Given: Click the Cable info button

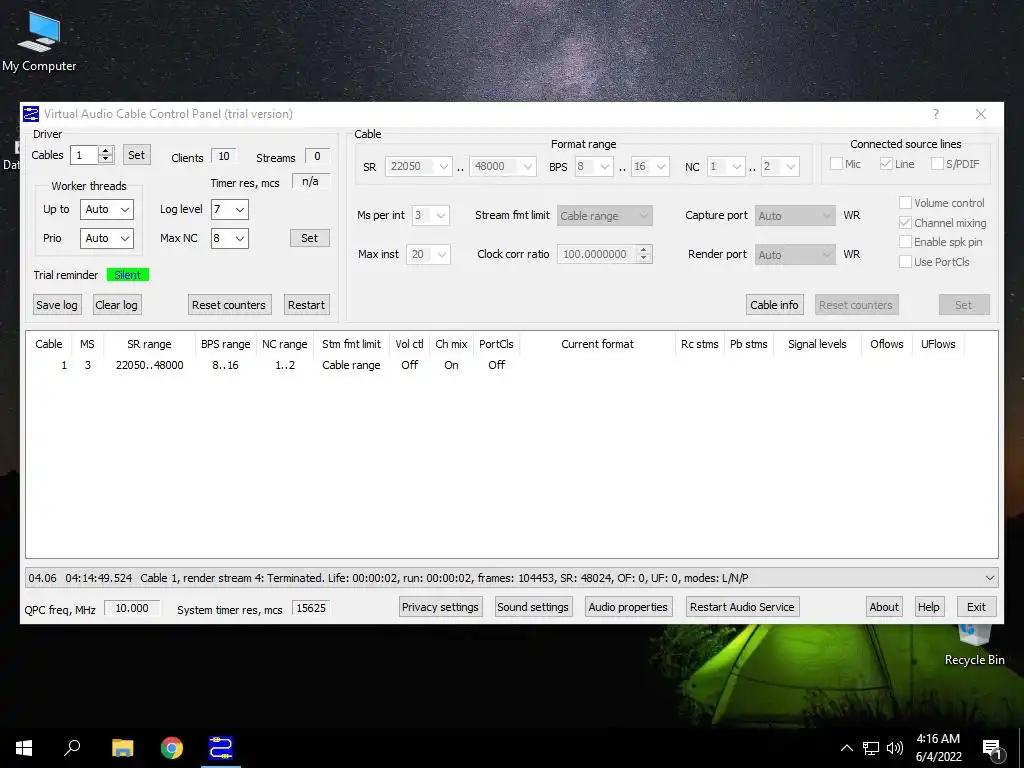Looking at the screenshot, I should (774, 305).
